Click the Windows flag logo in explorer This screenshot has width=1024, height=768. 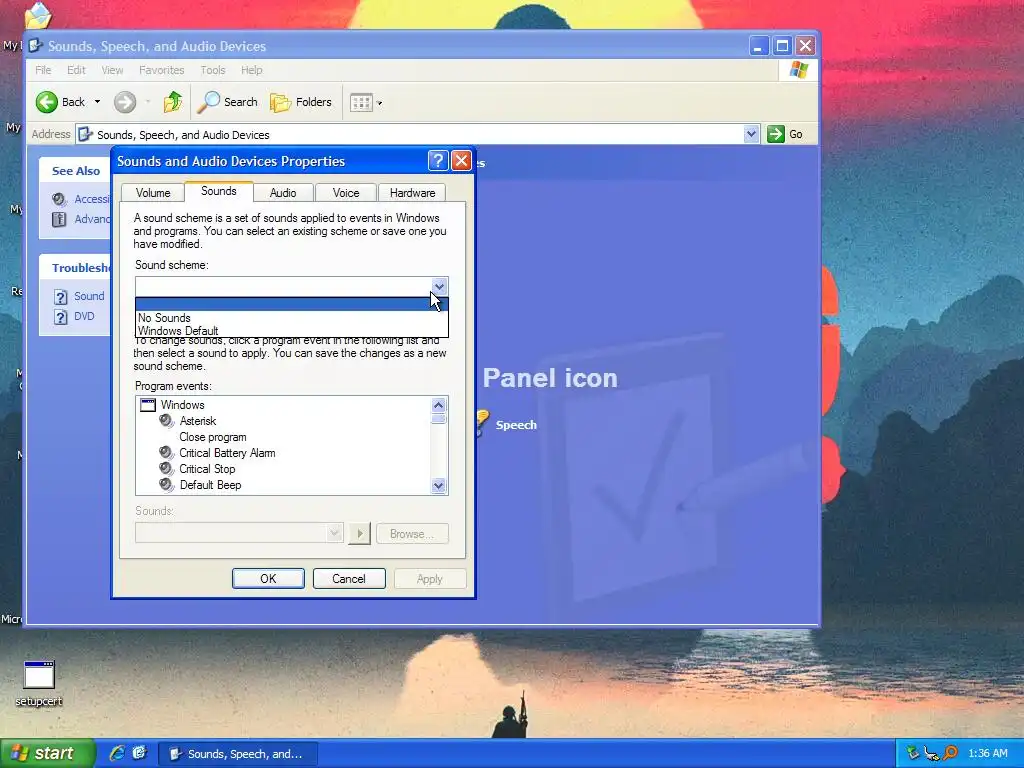(798, 70)
